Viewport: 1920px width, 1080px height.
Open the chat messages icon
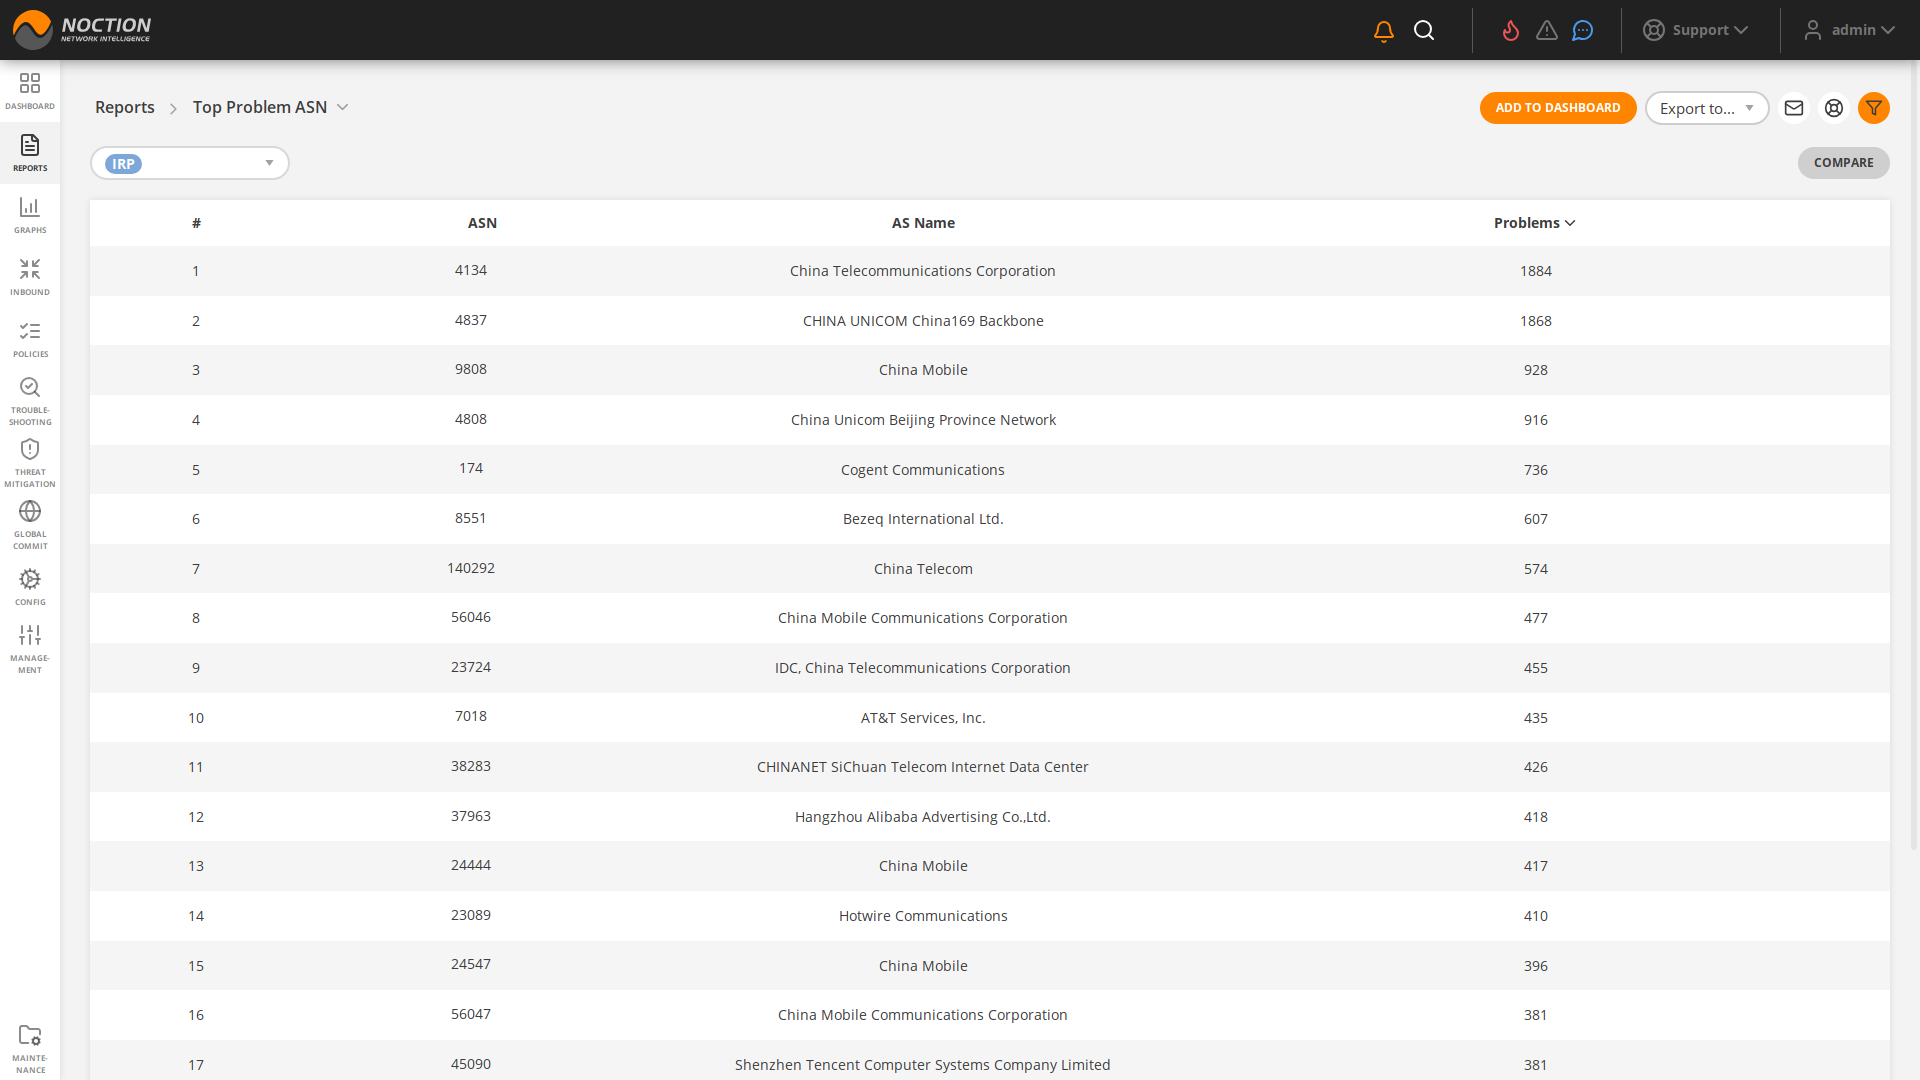(1582, 31)
